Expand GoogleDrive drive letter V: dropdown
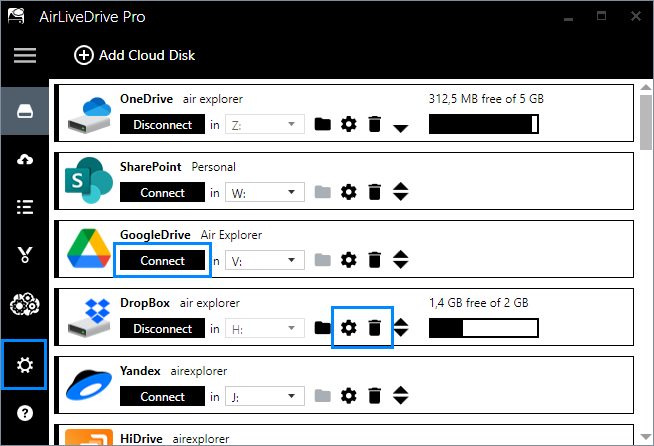The width and height of the screenshot is (654, 446). coord(265,260)
